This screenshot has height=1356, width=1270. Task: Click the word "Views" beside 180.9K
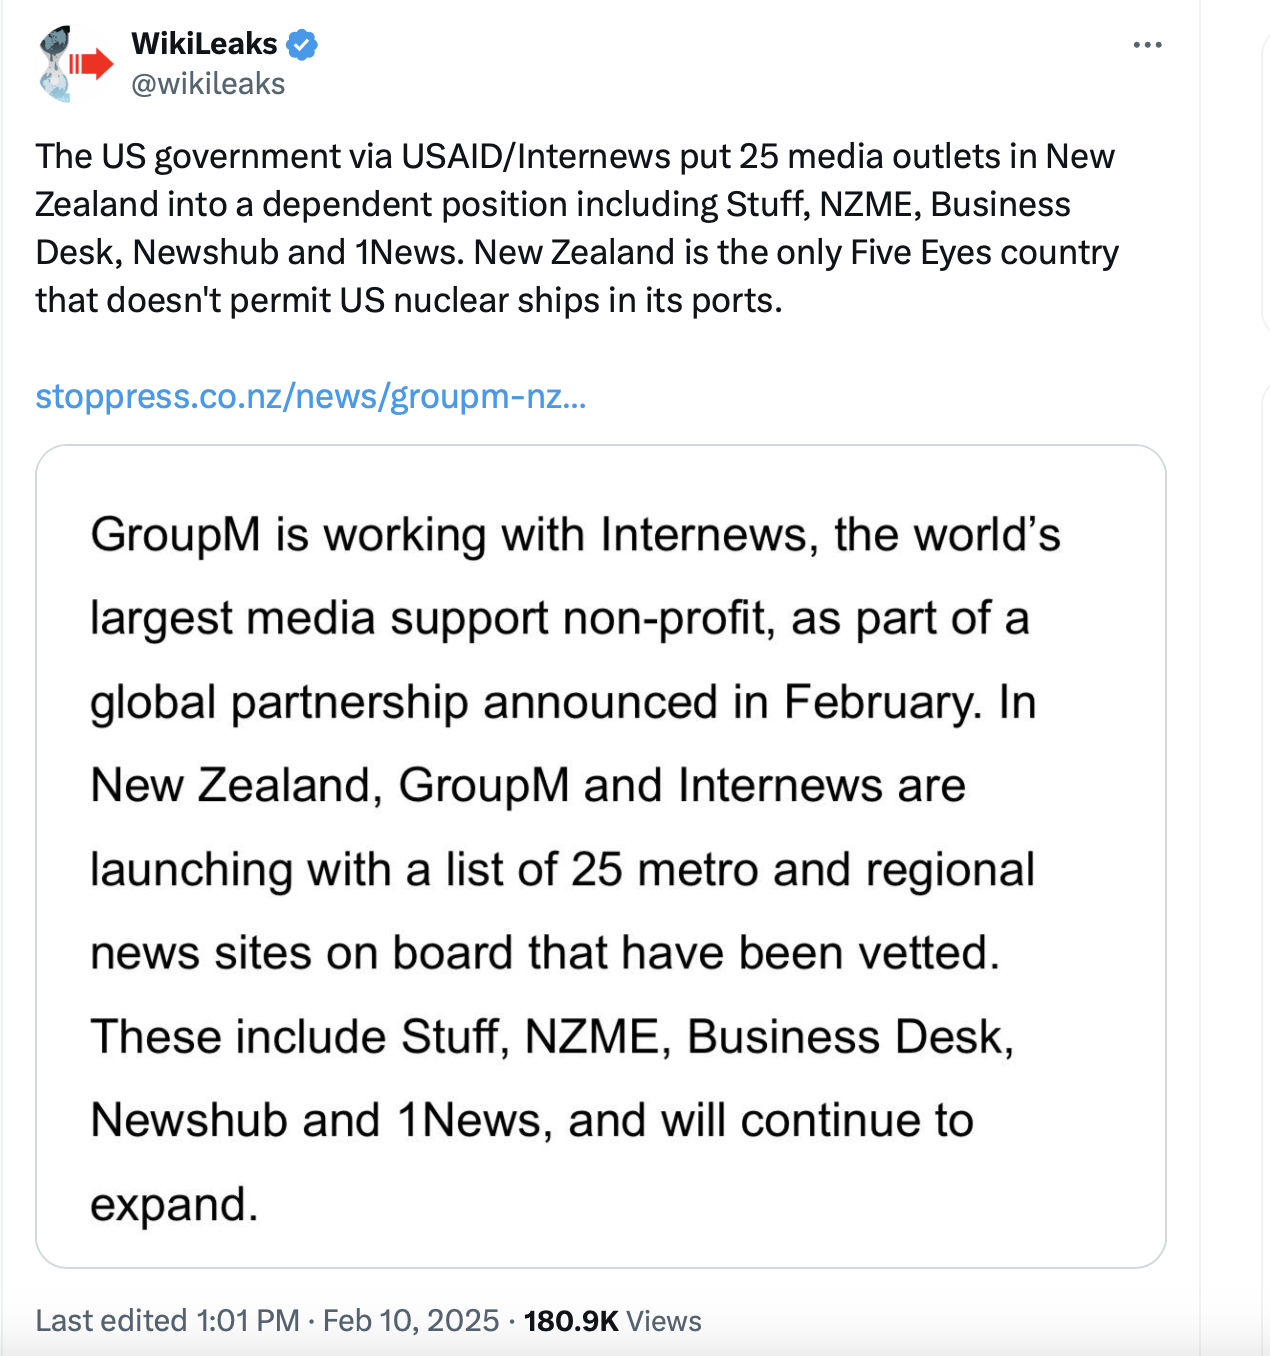[664, 1321]
